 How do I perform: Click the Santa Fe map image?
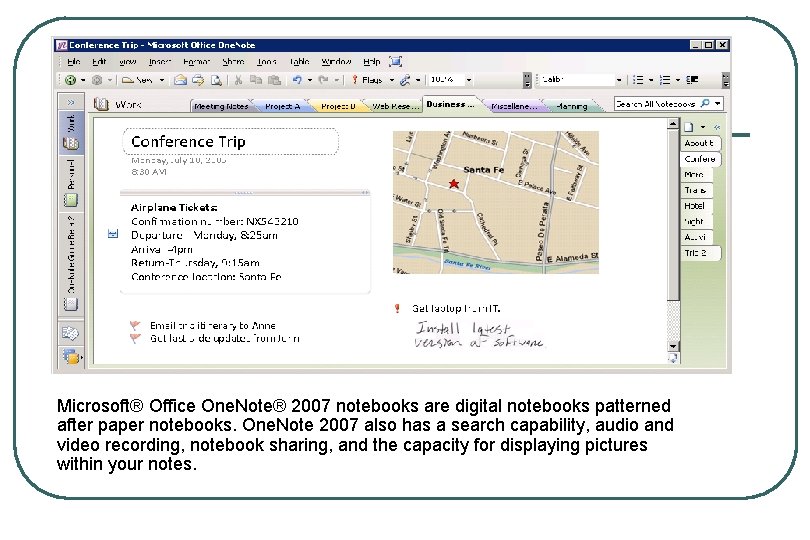(x=495, y=202)
